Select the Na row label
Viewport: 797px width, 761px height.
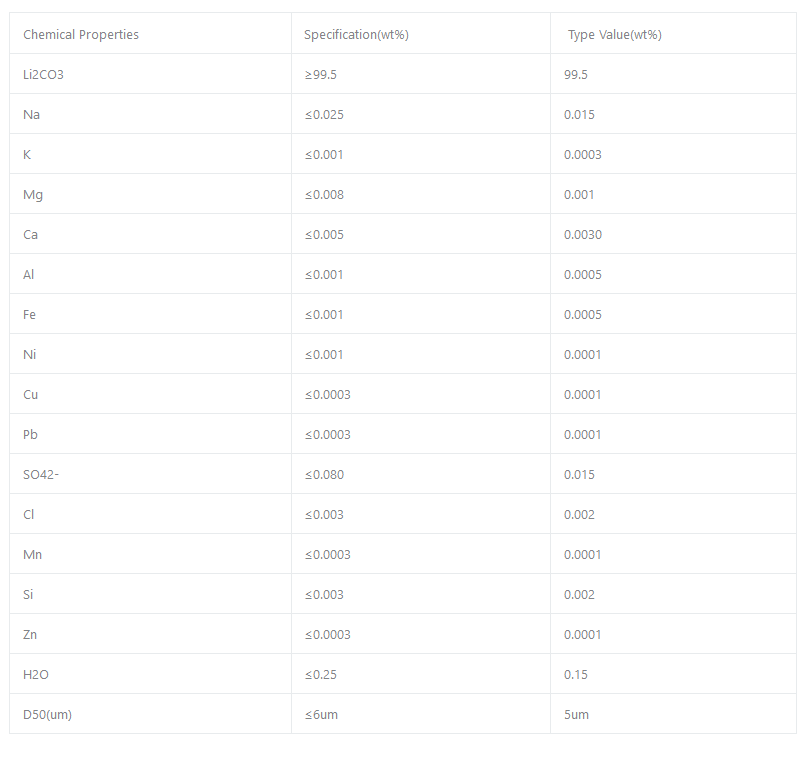pyautogui.click(x=32, y=115)
